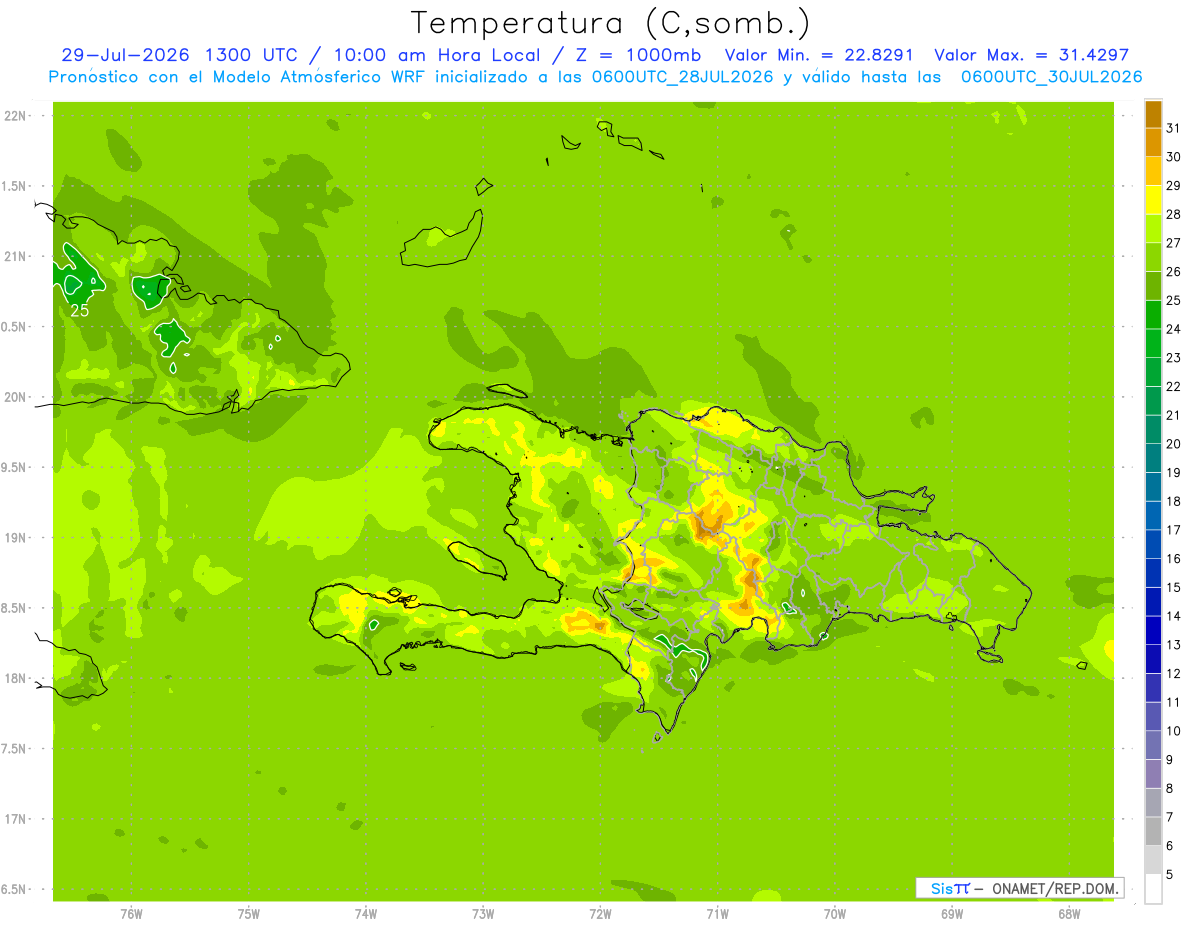
Task: Click the "22N" latitude axis label
Action: (x=15, y=116)
